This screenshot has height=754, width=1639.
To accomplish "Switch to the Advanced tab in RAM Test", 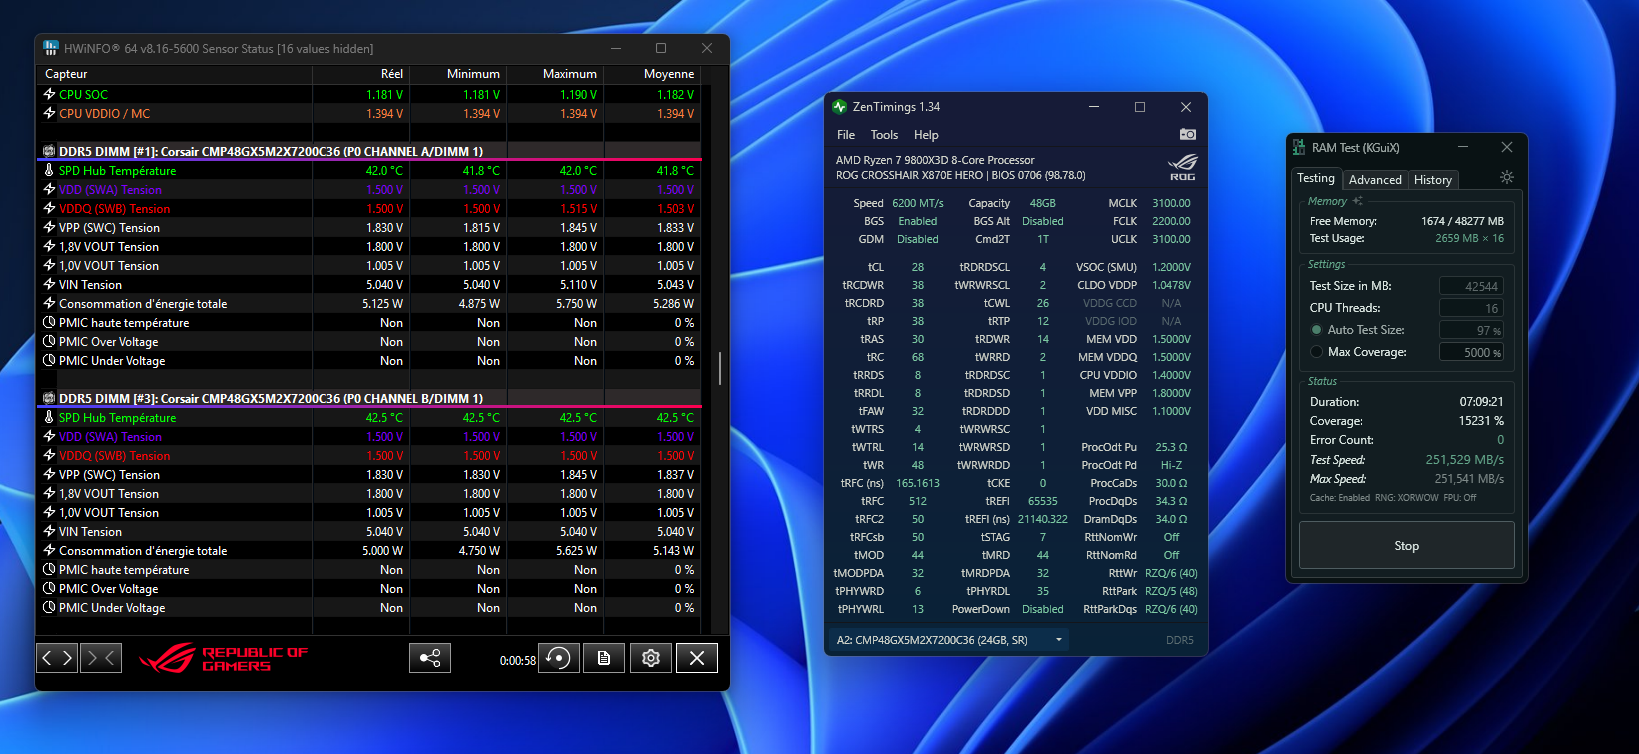I will [1375, 180].
